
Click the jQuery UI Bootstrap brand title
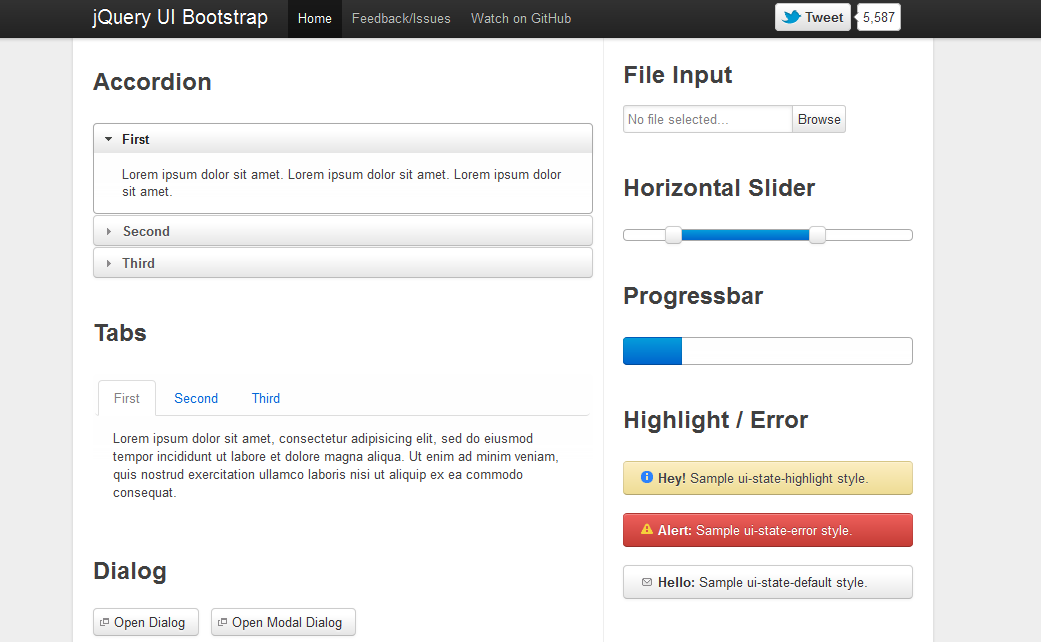pyautogui.click(x=180, y=18)
